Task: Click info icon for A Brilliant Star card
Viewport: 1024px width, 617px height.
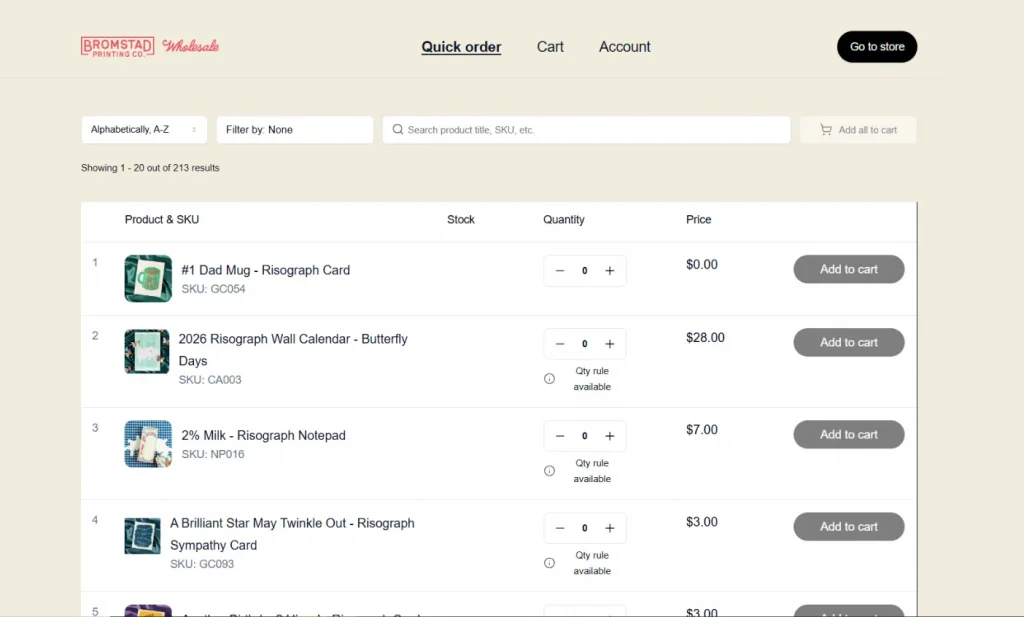Action: [549, 563]
